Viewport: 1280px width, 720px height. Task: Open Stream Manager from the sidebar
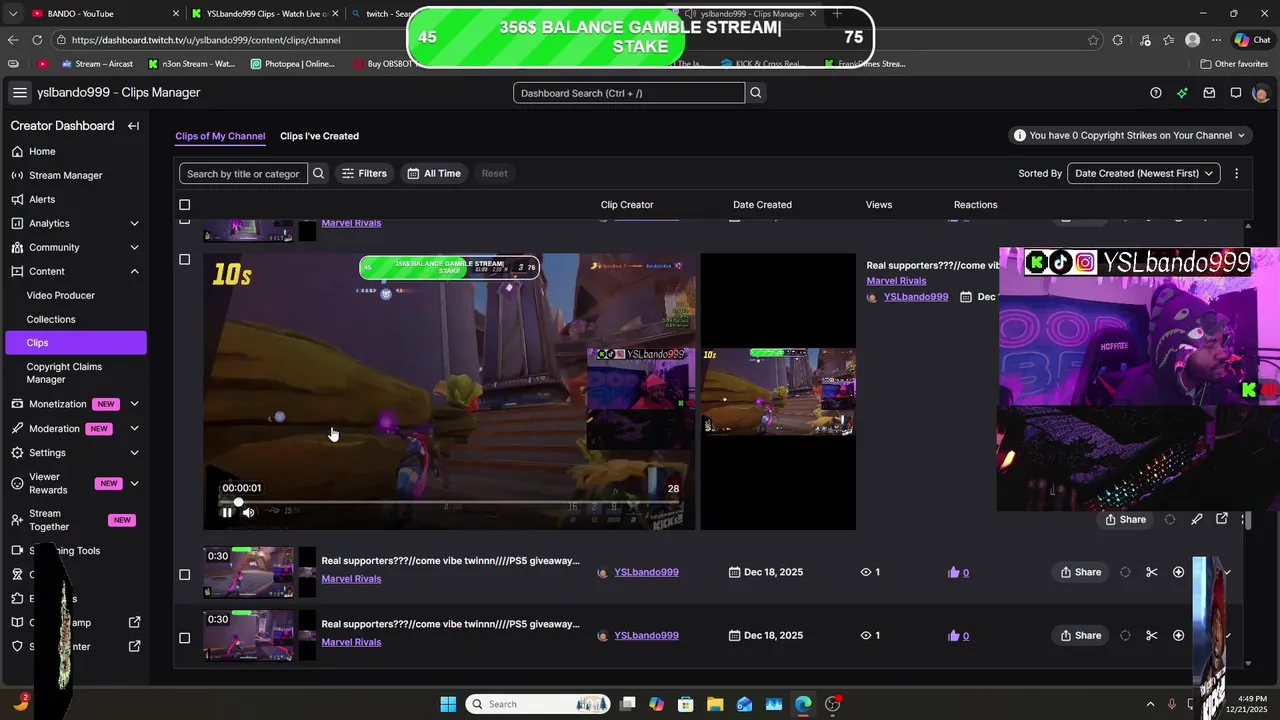coord(75,176)
